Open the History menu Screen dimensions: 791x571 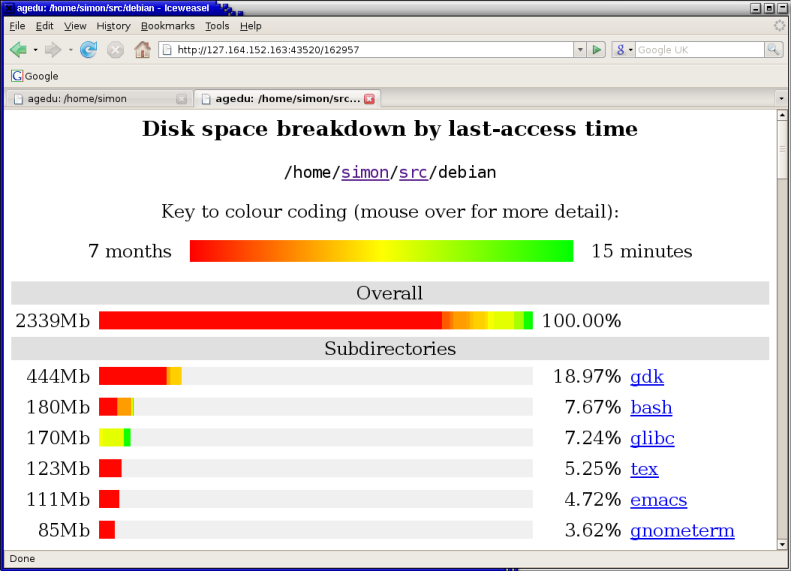click(x=114, y=26)
